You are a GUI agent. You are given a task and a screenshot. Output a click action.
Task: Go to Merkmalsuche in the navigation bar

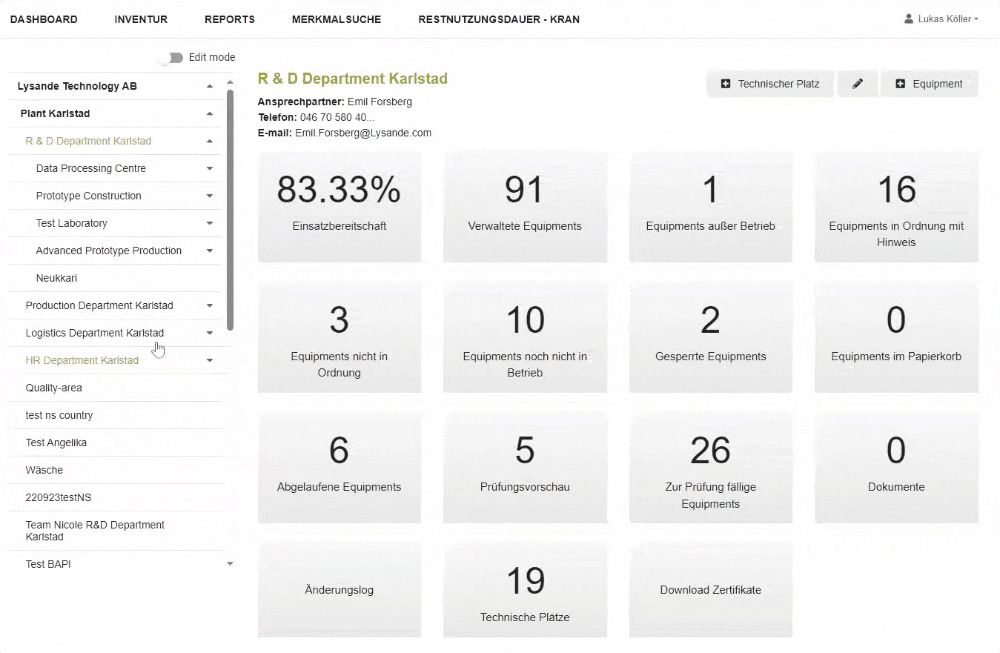tap(336, 19)
